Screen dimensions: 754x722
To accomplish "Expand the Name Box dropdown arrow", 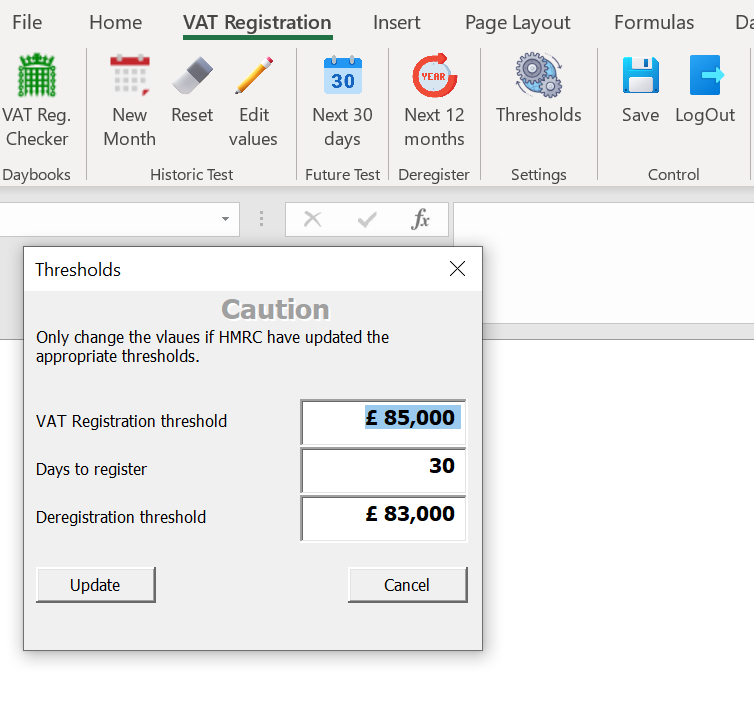I will (225, 219).
